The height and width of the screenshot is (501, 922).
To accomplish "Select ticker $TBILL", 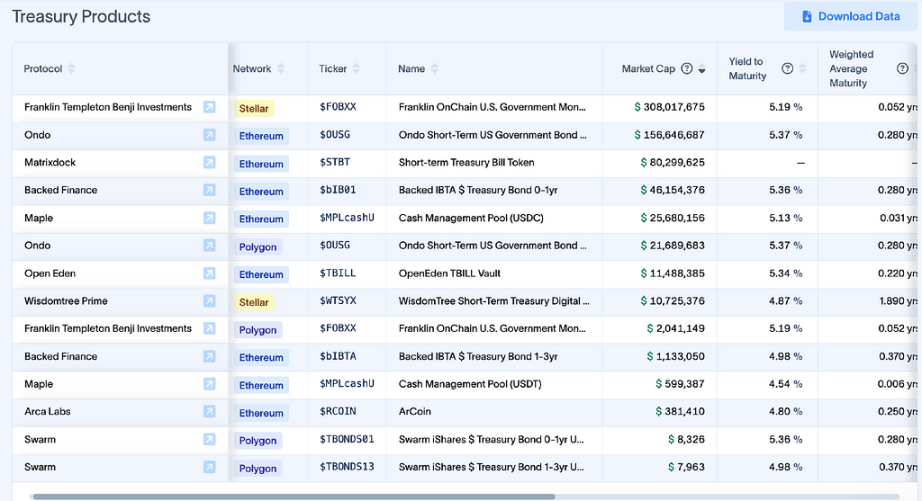I will pyautogui.click(x=338, y=273).
